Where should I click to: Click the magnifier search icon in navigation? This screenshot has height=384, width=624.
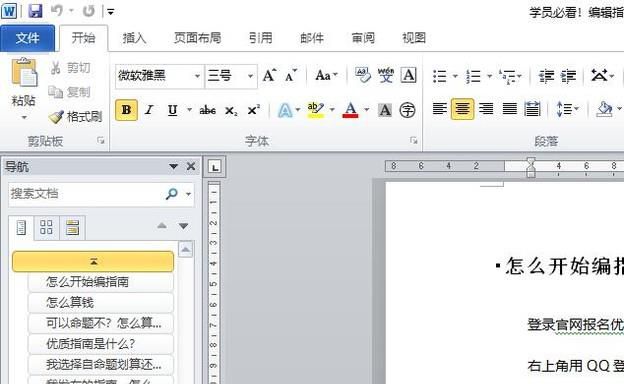point(172,194)
